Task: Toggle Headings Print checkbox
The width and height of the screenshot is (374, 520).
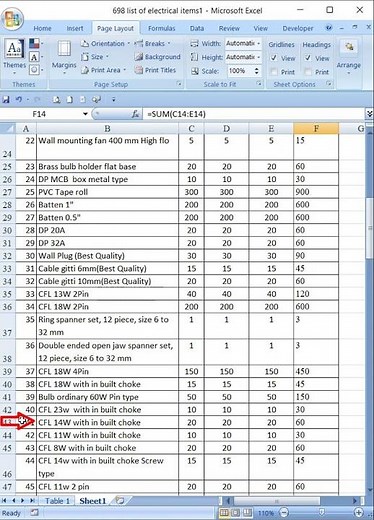Action: point(308,72)
